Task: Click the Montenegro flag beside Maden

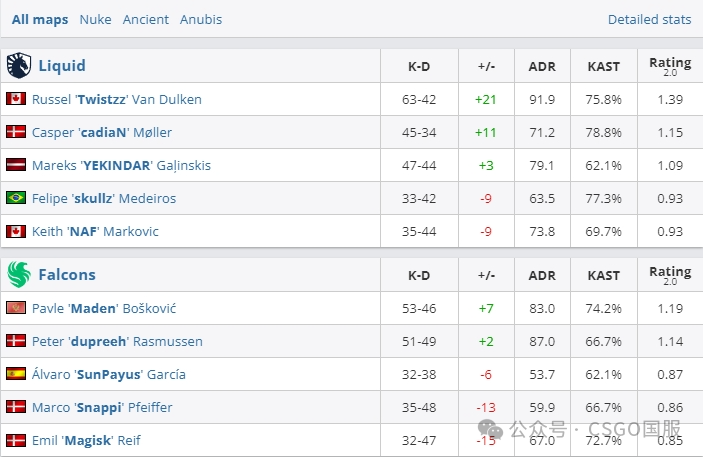Action: click(x=15, y=308)
